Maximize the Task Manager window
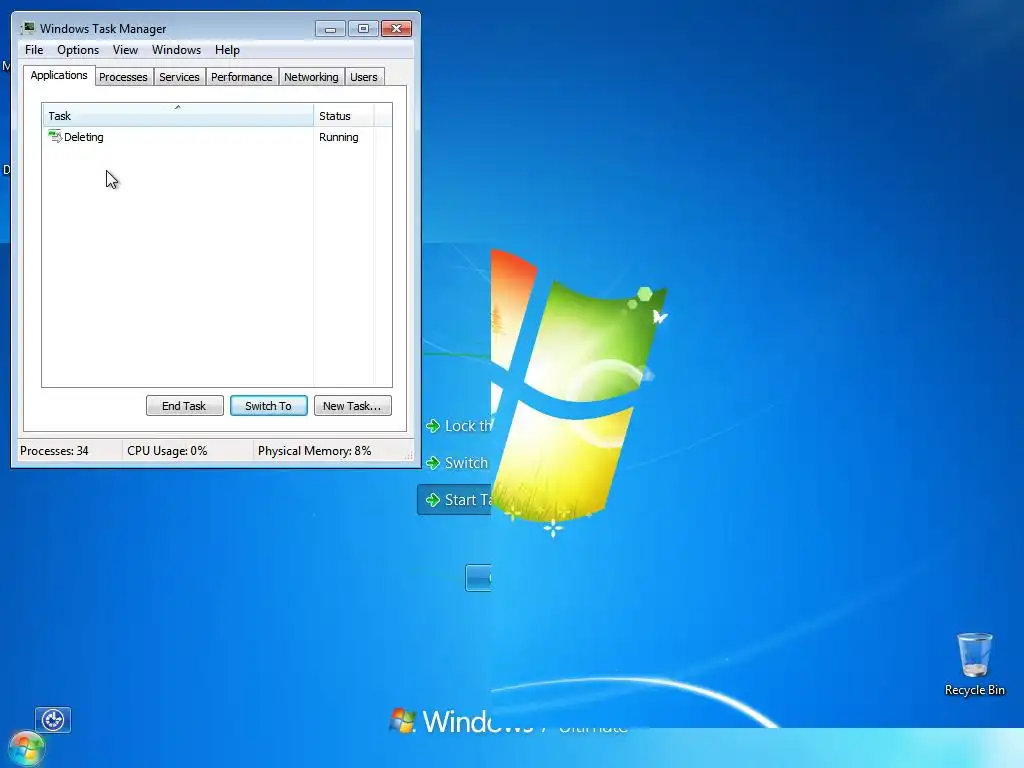Image resolution: width=1024 pixels, height=768 pixels. pyautogui.click(x=364, y=29)
